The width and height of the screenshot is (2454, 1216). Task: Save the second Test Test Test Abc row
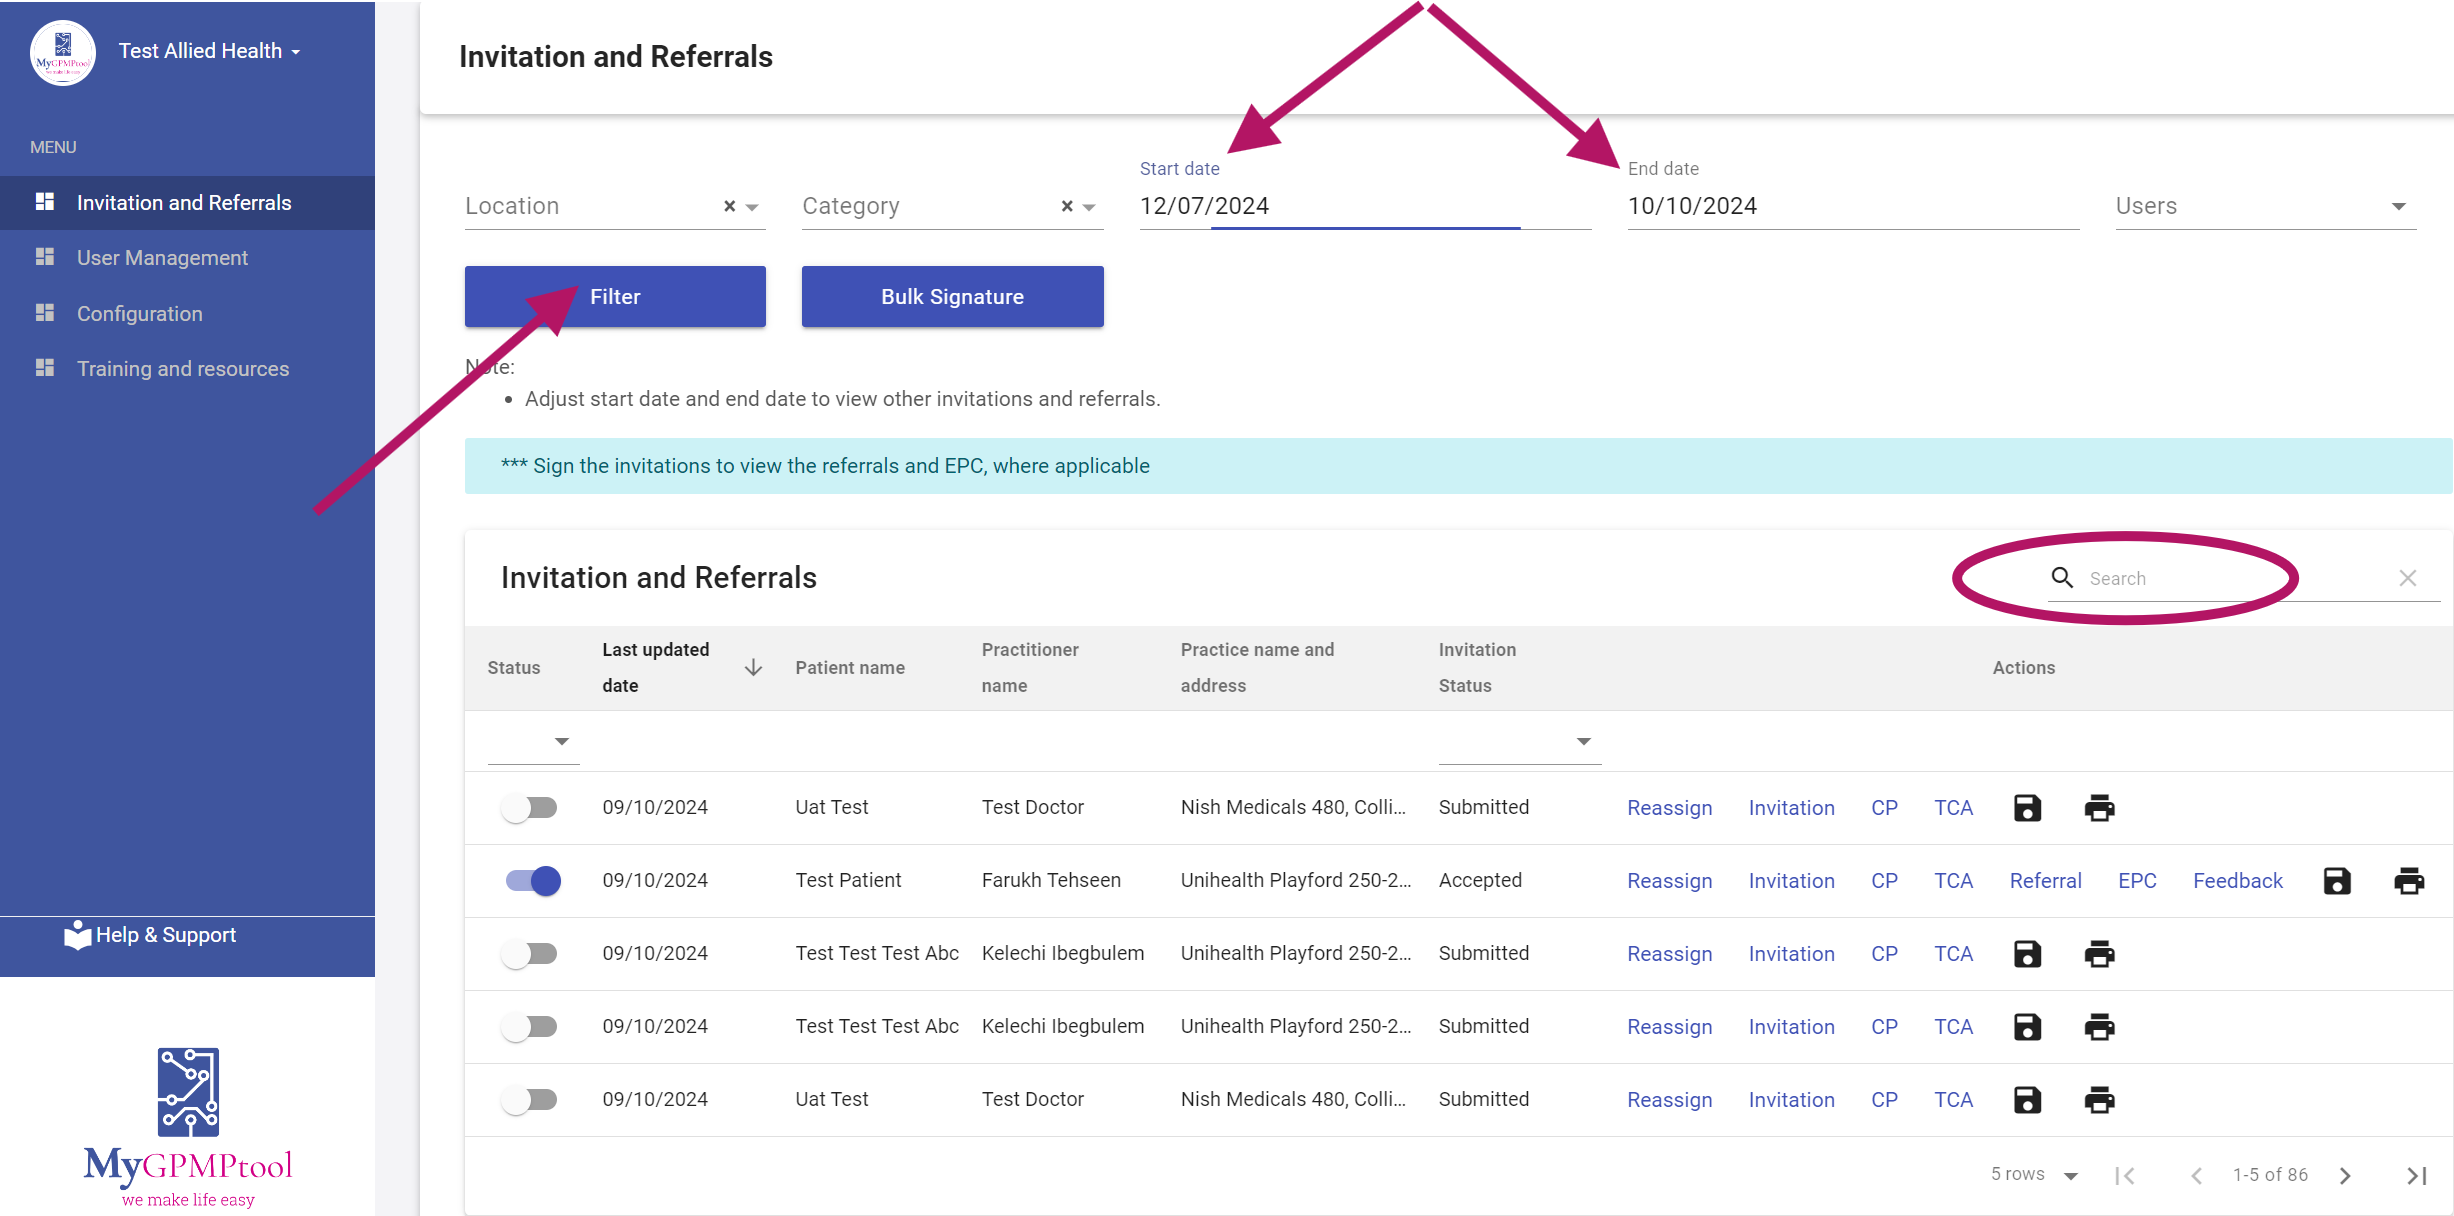coord(2027,1027)
